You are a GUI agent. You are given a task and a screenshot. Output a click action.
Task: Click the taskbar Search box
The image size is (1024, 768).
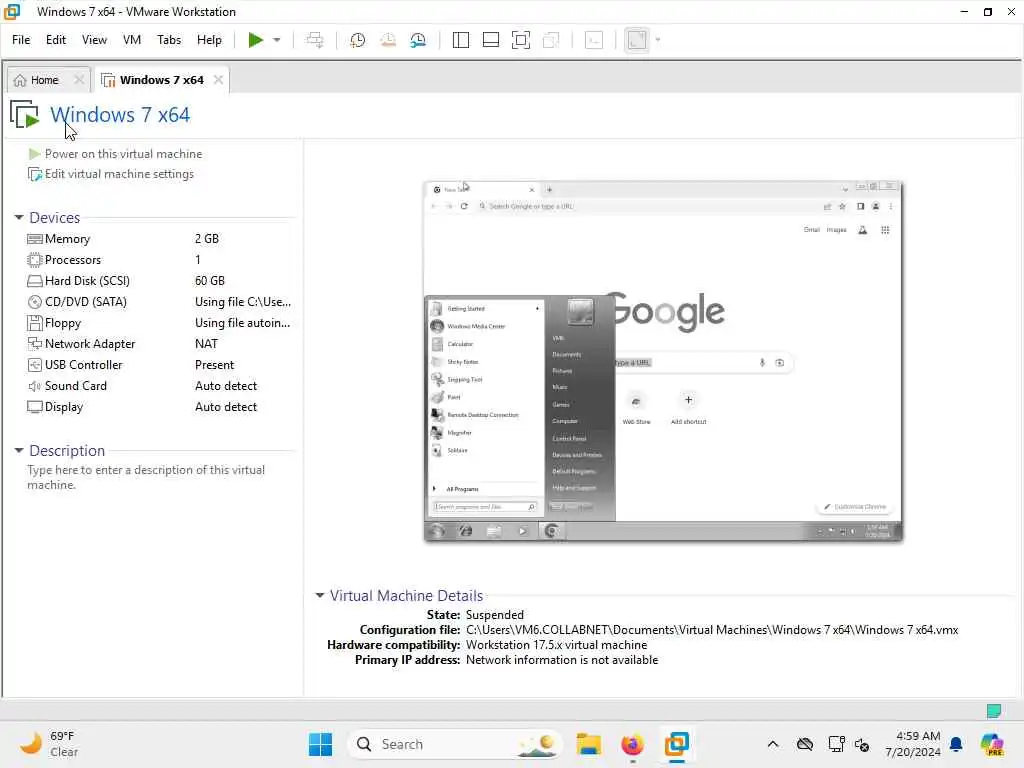[x=455, y=744]
